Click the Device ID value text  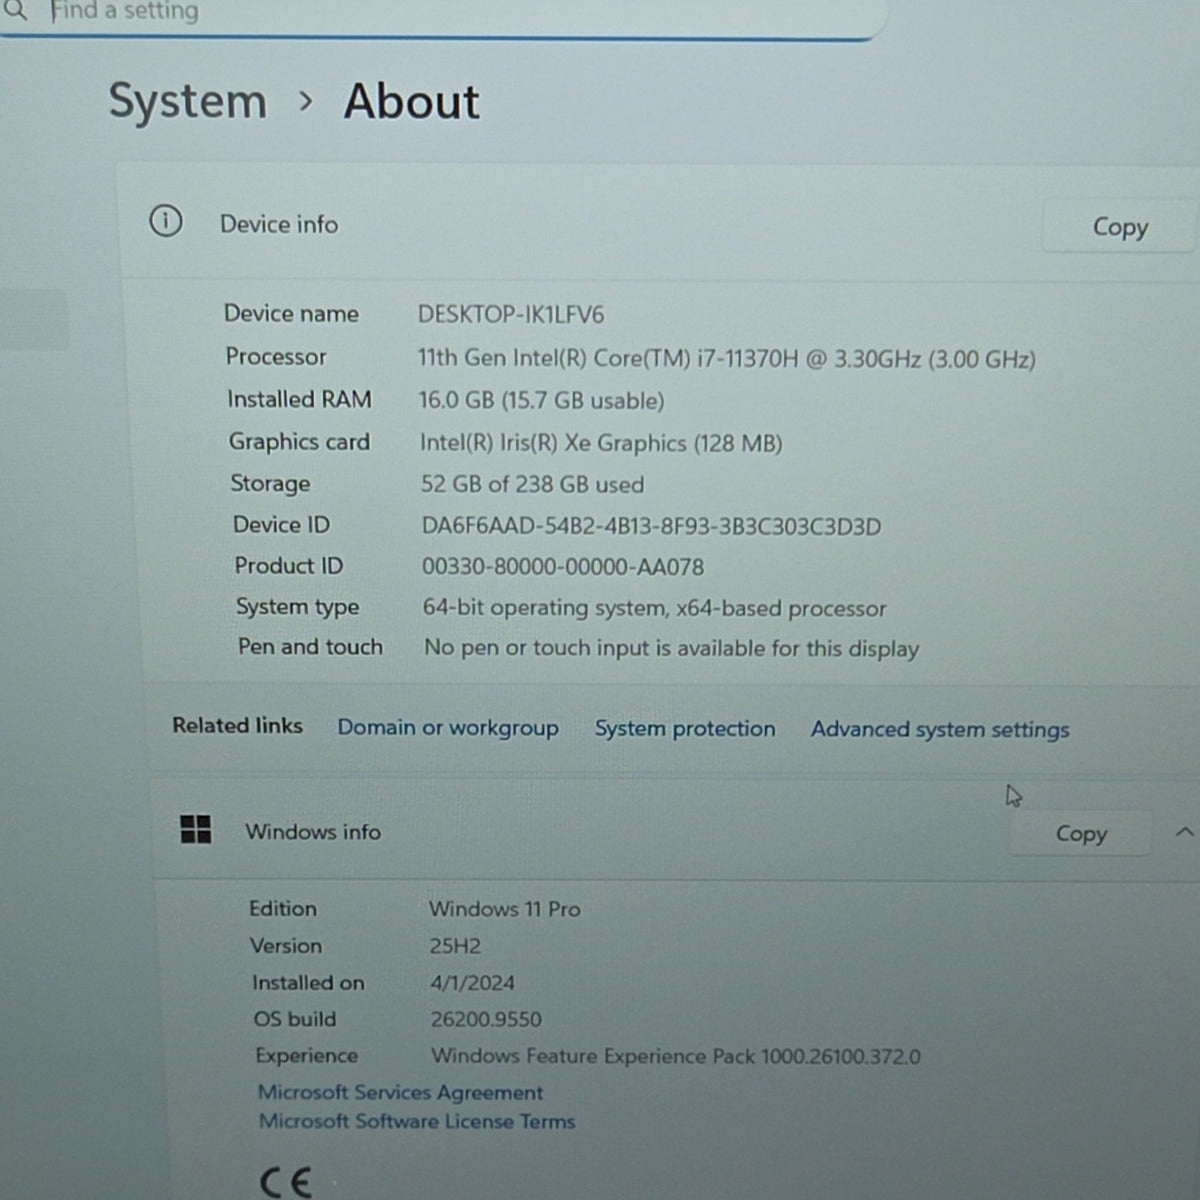[x=651, y=526]
